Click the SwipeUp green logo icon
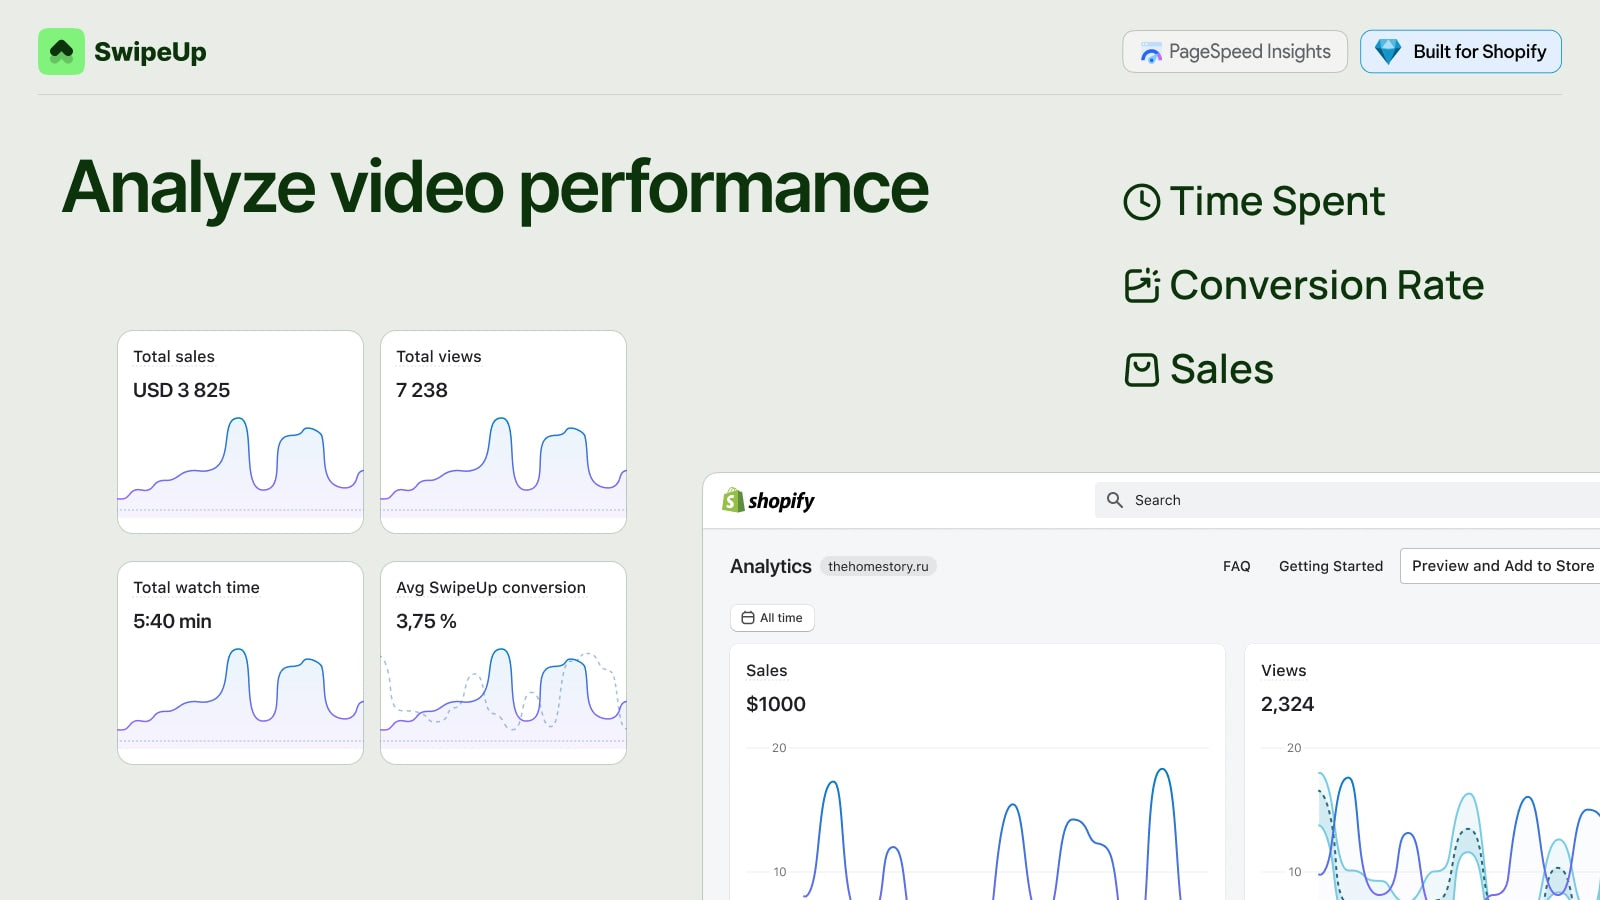This screenshot has width=1600, height=900. [61, 51]
